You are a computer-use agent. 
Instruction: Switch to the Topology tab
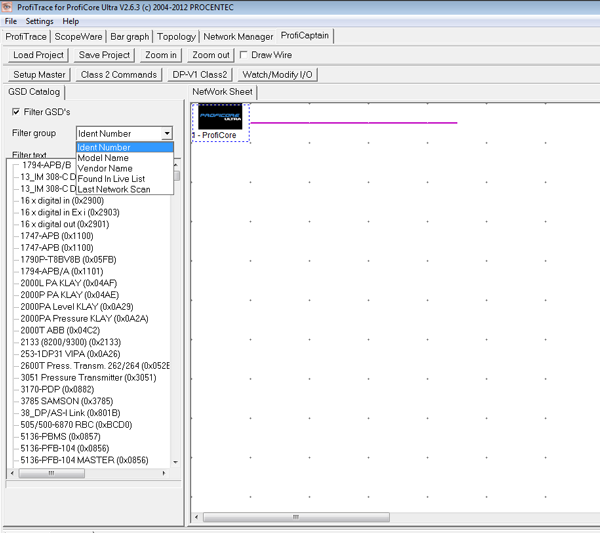click(x=176, y=36)
